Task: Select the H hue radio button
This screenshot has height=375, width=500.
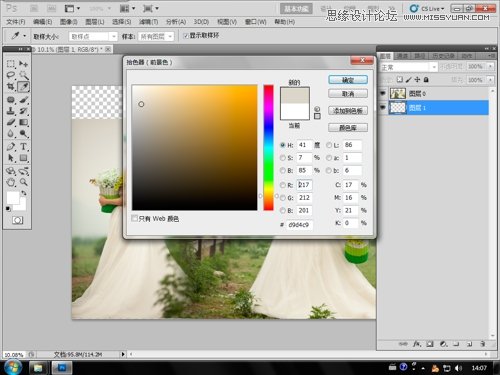Action: click(283, 145)
